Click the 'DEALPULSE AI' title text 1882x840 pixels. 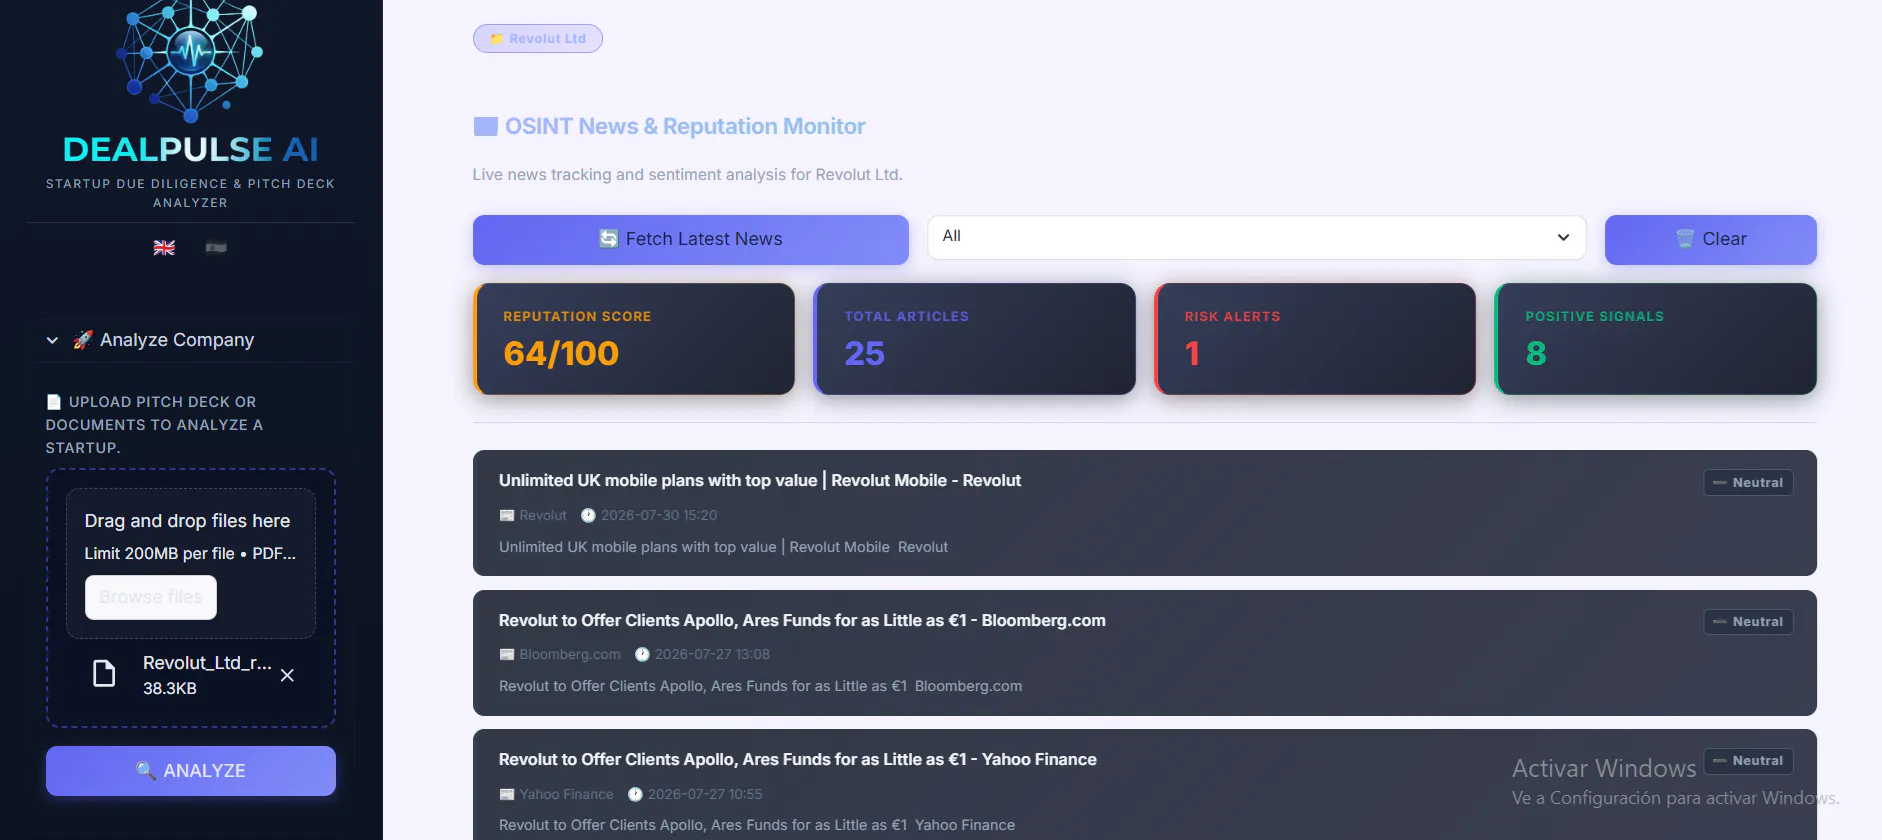(191, 149)
